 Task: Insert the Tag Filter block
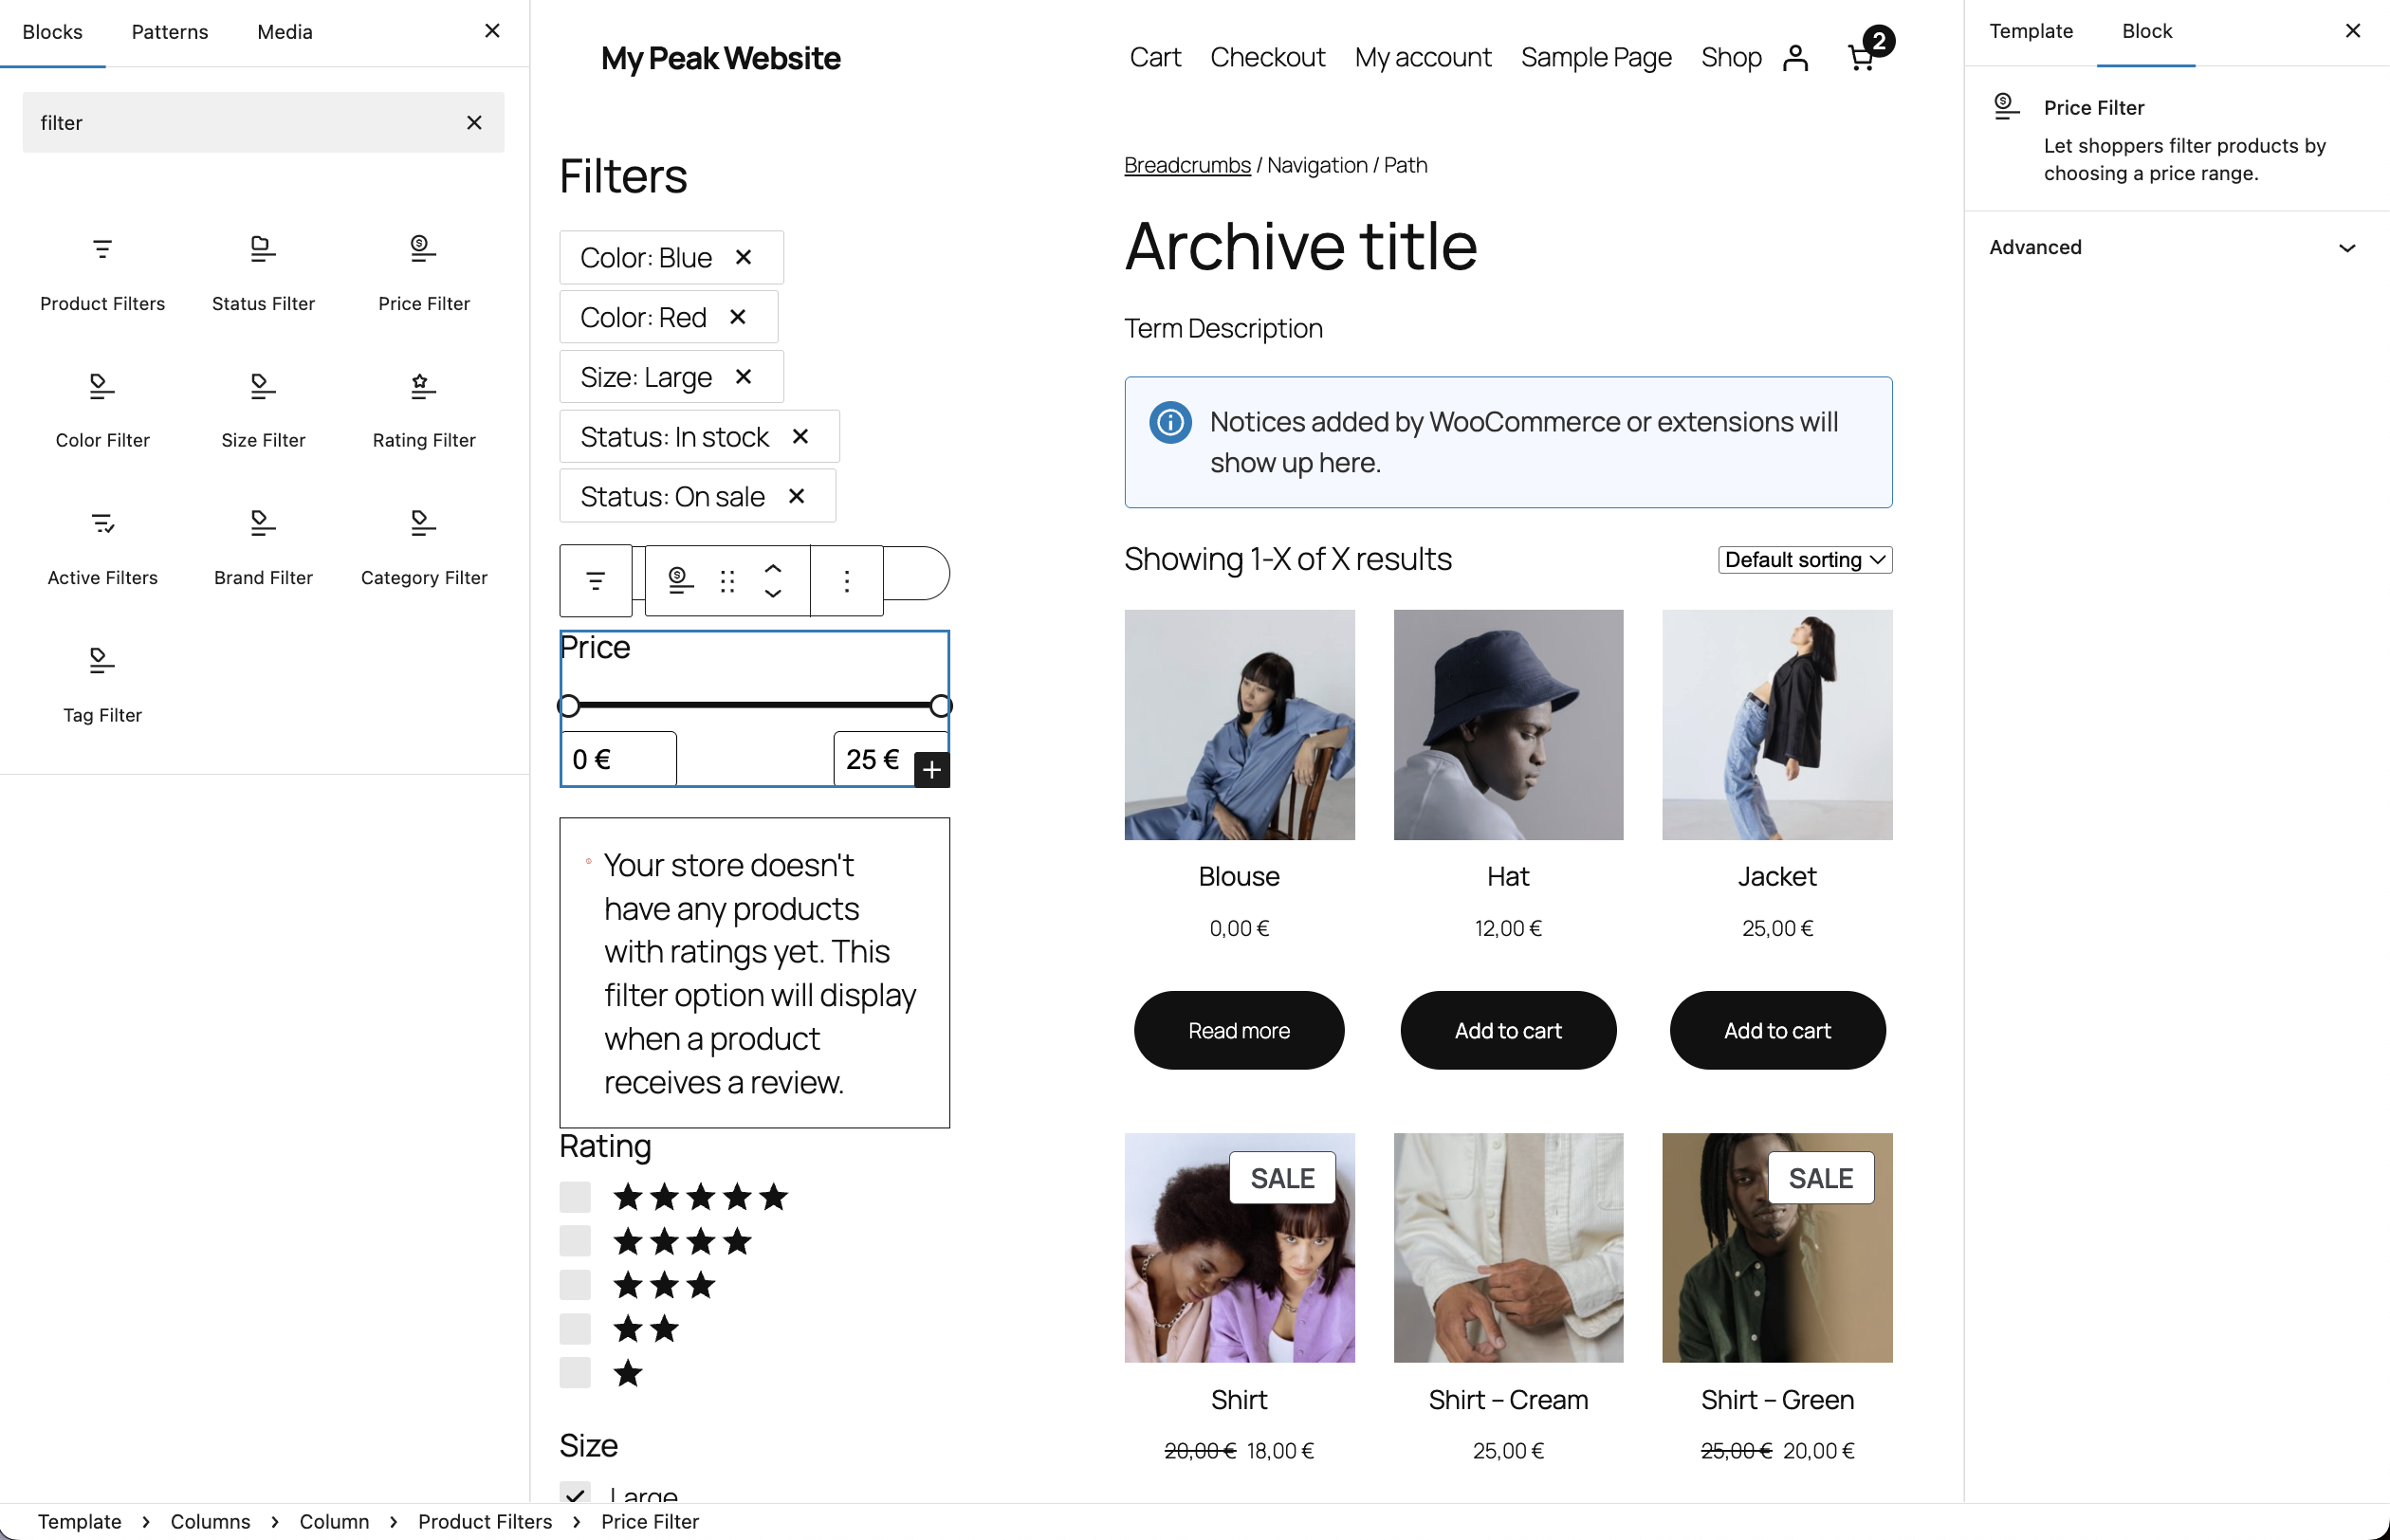click(x=102, y=684)
